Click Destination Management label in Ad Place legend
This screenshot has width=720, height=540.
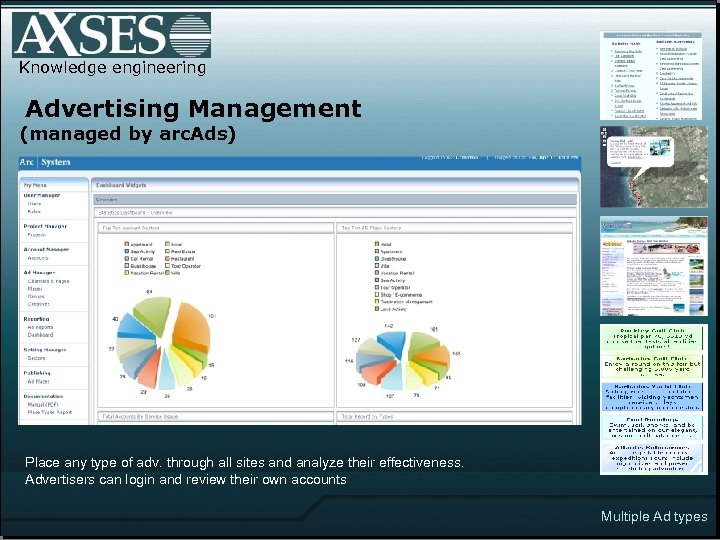(x=407, y=302)
